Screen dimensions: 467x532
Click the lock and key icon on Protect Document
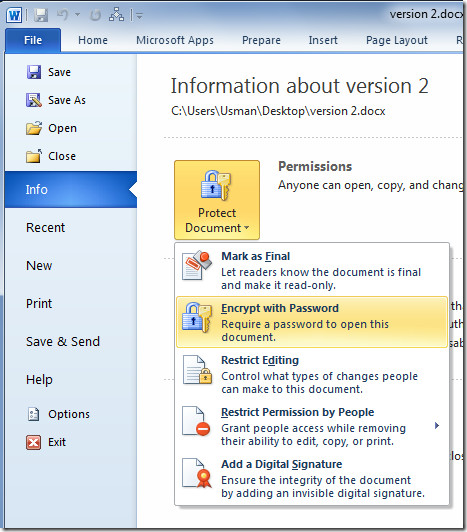point(216,185)
